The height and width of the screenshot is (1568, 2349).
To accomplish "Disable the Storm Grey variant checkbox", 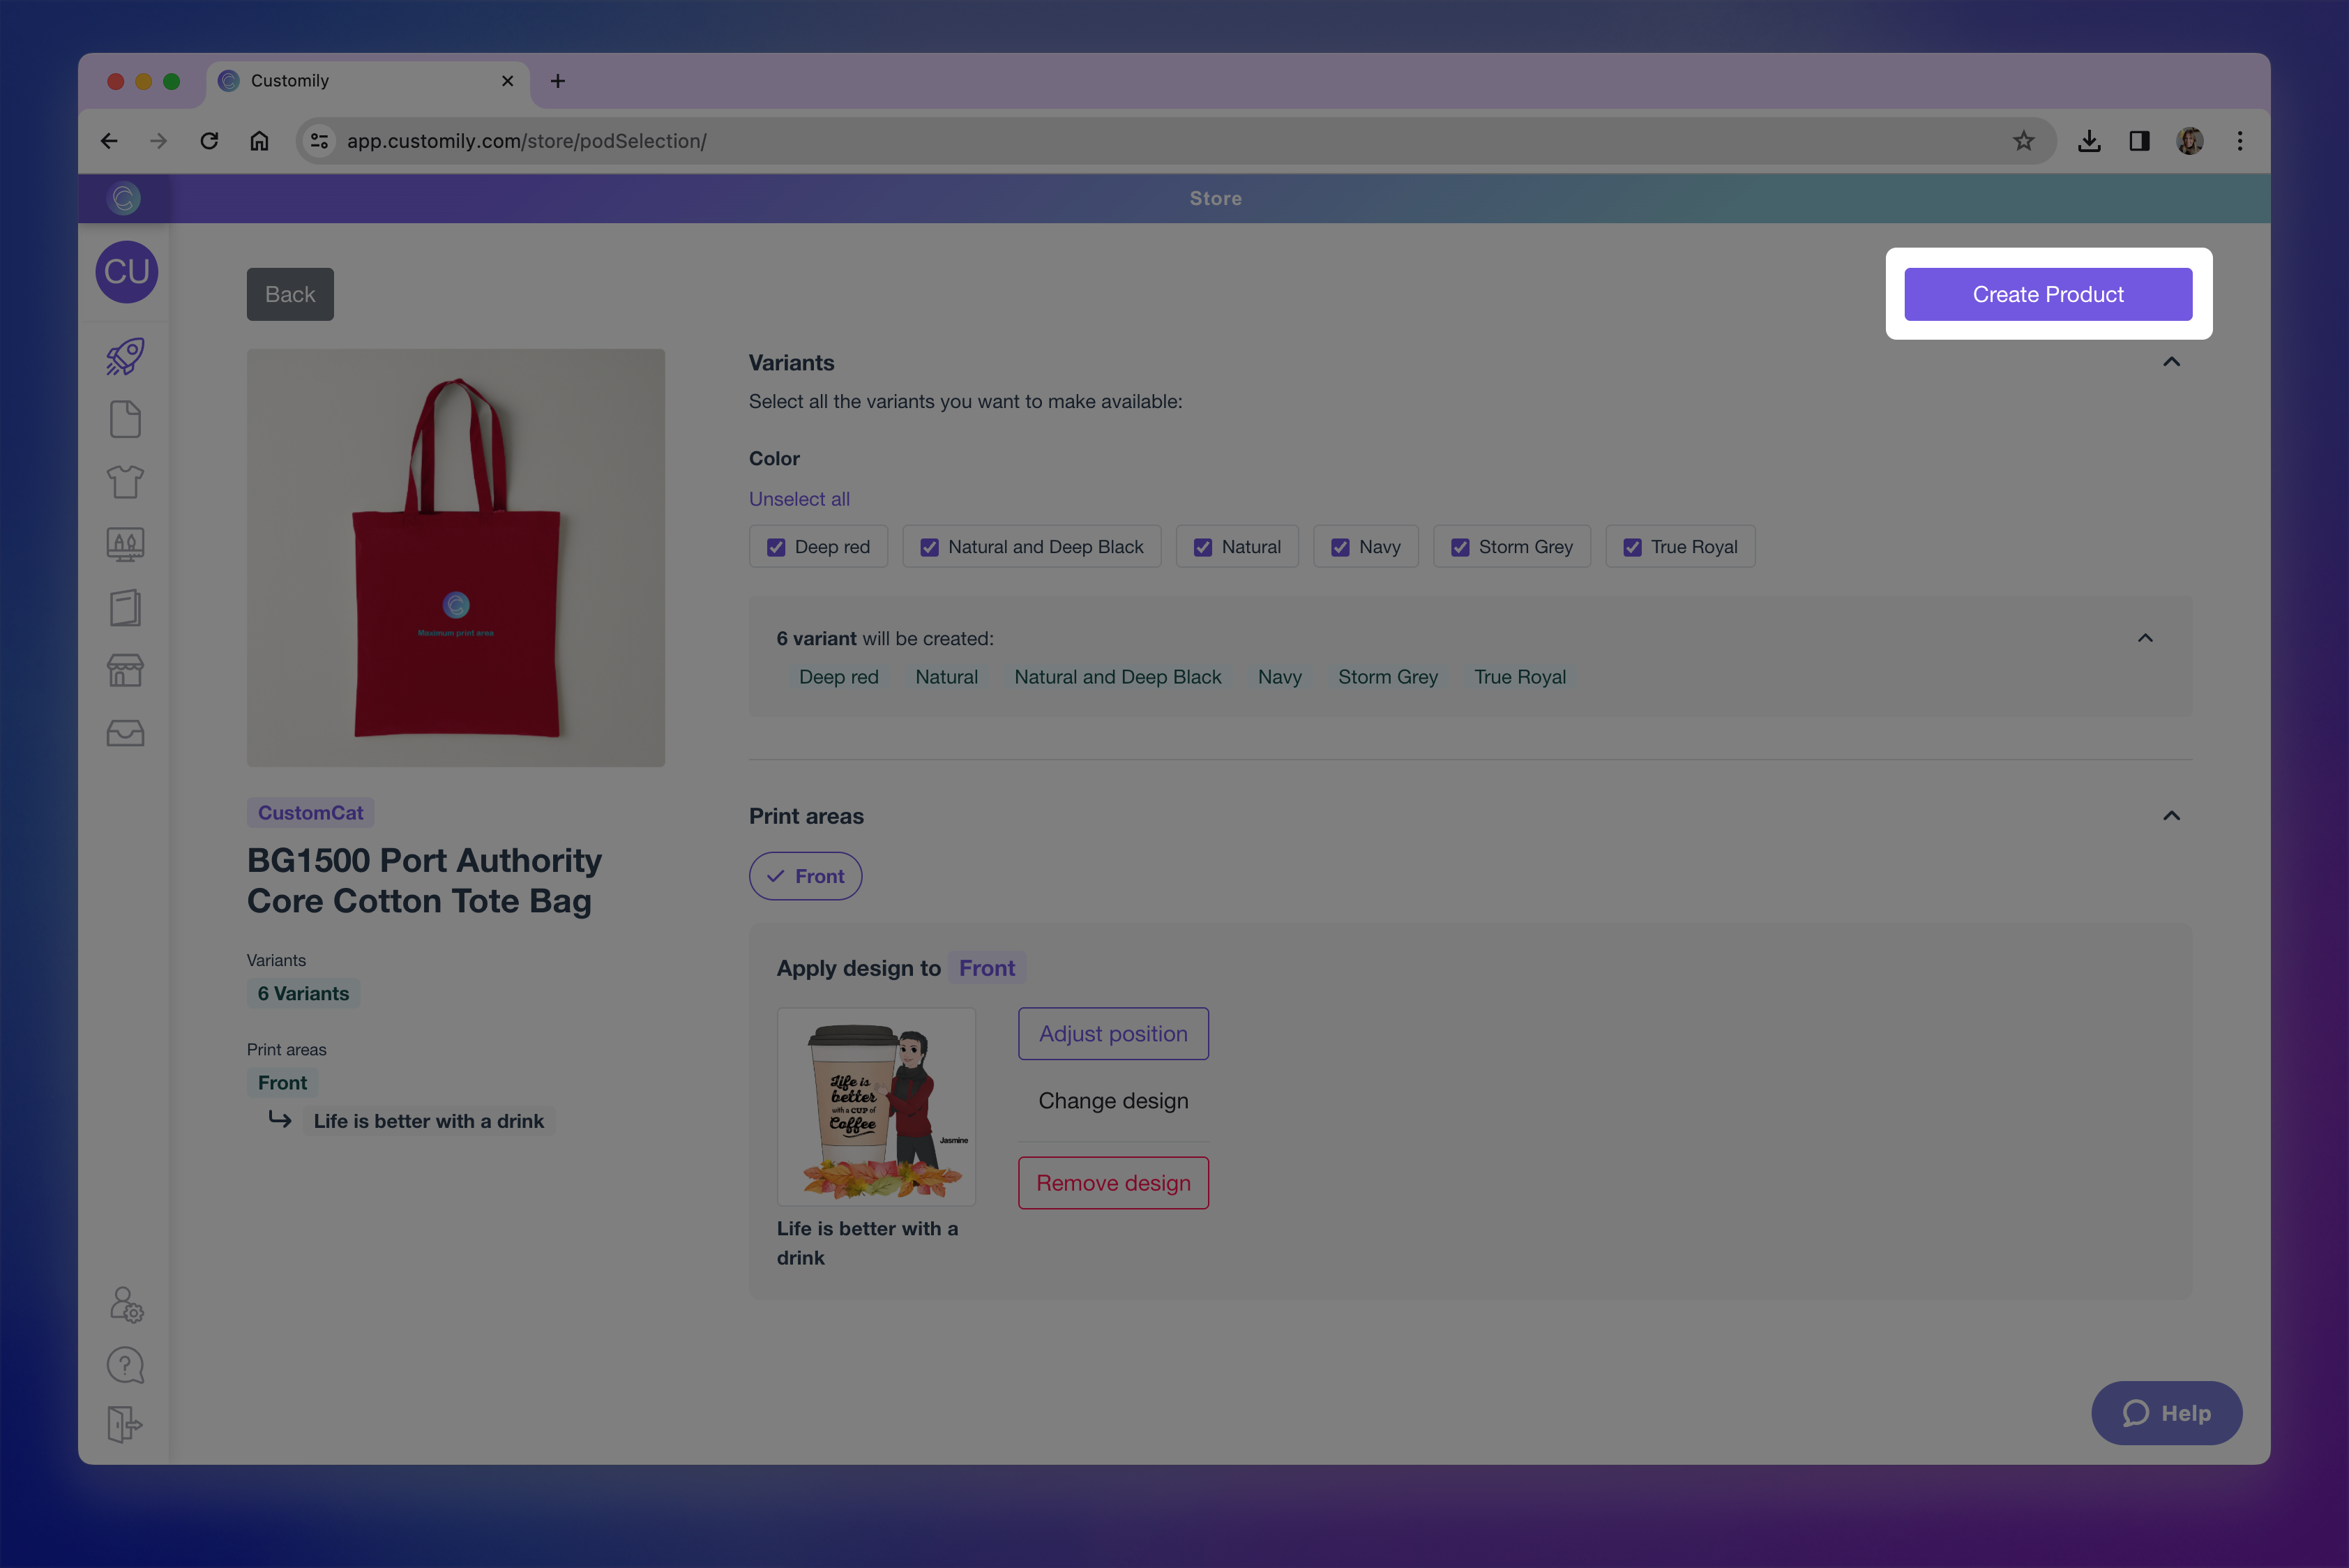I will 1460,546.
